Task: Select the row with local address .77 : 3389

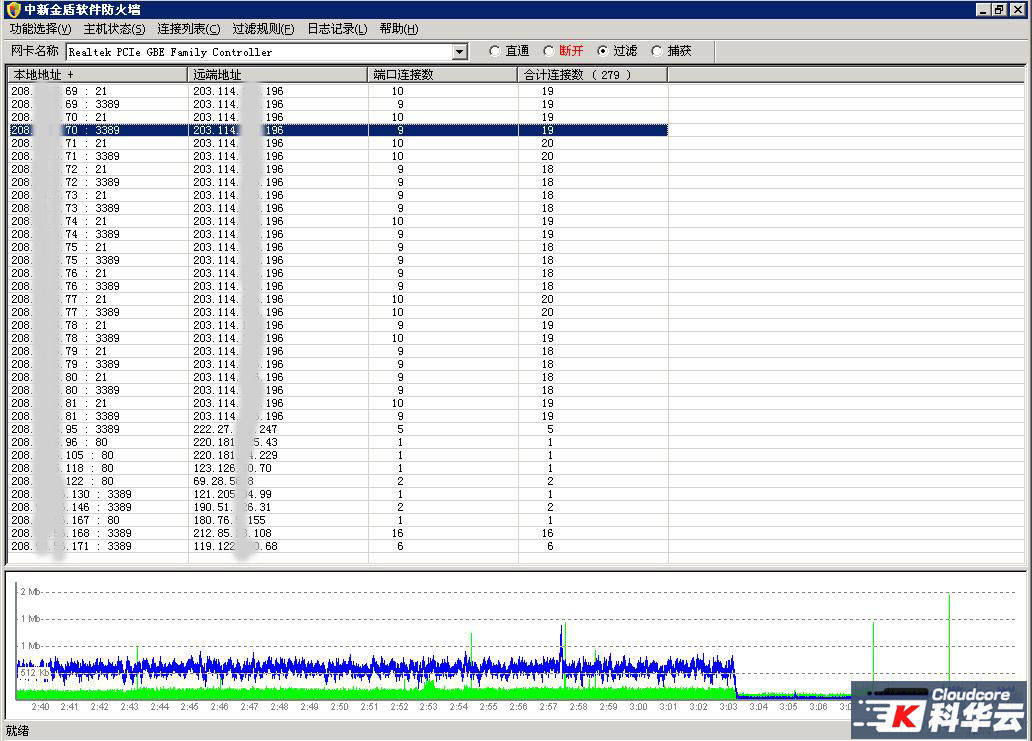Action: point(338,312)
